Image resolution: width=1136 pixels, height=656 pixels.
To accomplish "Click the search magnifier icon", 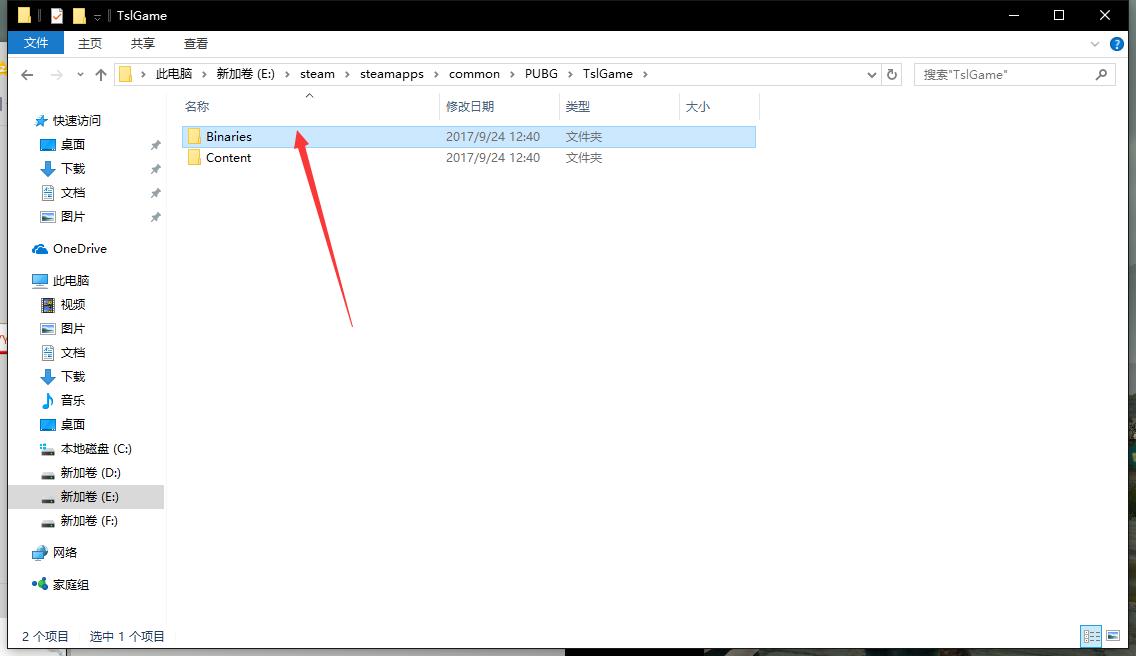I will pyautogui.click(x=1101, y=74).
